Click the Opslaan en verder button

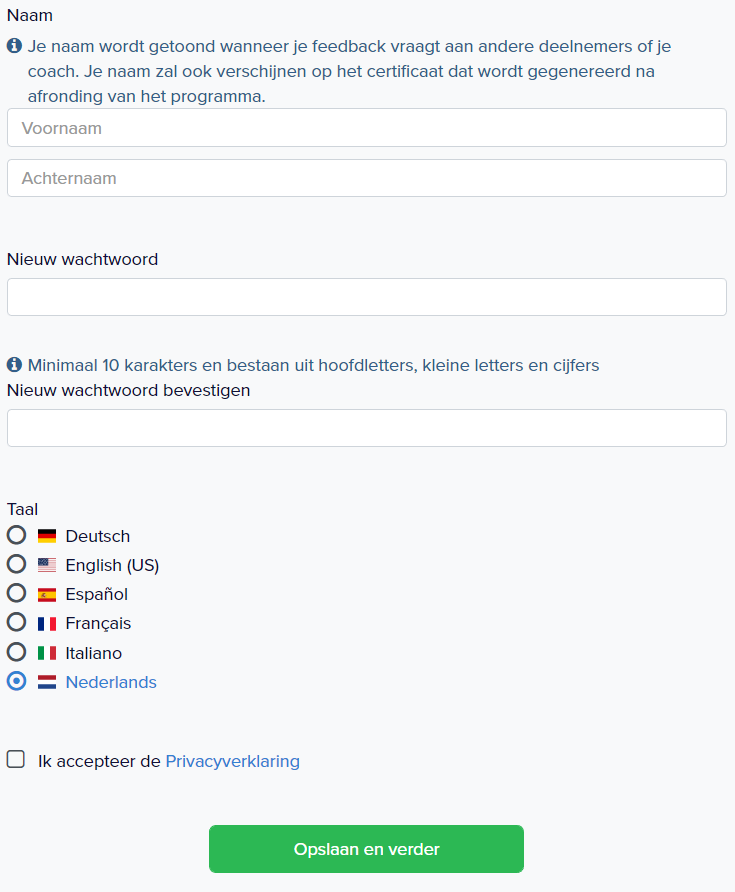366,849
